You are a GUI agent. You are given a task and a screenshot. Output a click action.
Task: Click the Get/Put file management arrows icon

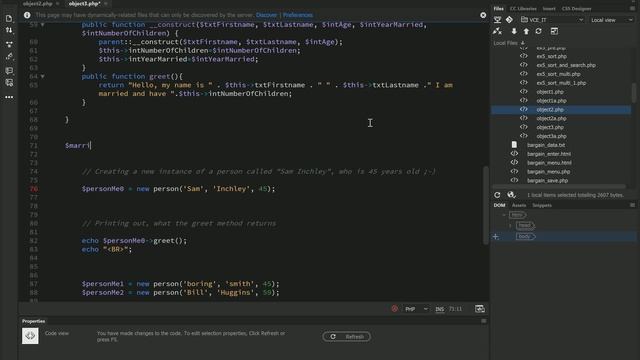[x=9, y=30]
